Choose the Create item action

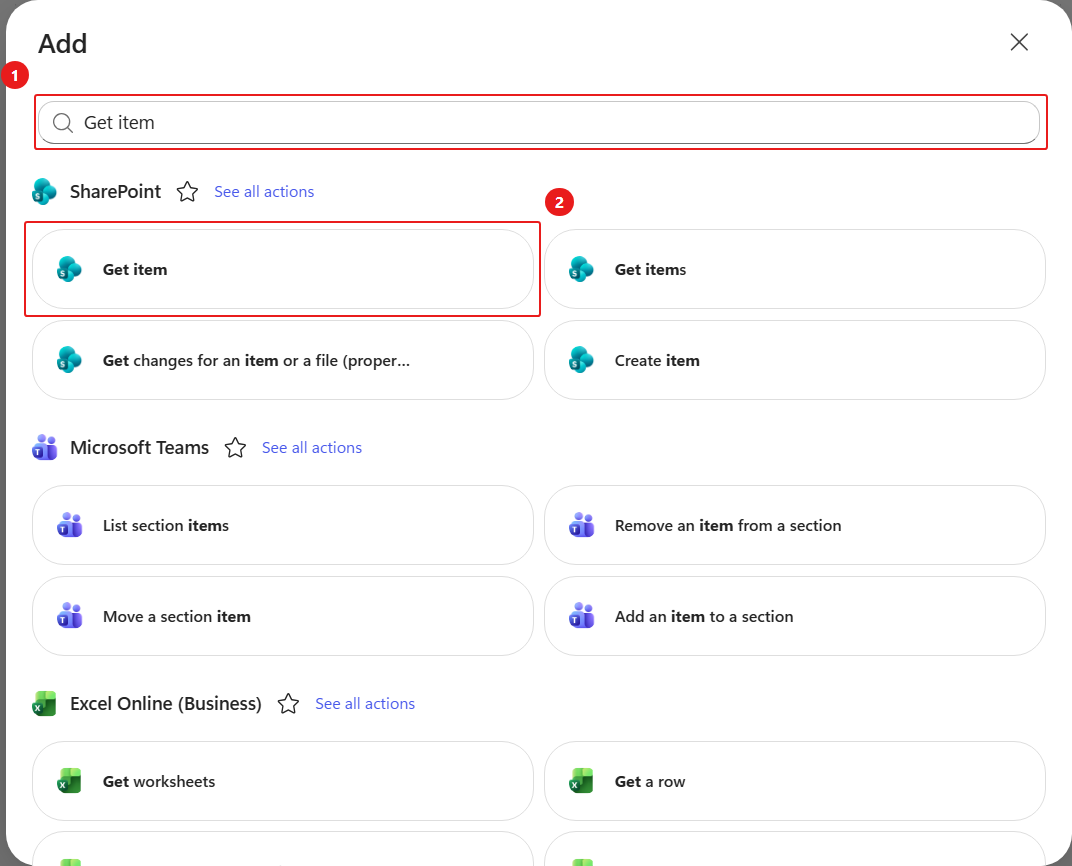pyautogui.click(x=794, y=360)
